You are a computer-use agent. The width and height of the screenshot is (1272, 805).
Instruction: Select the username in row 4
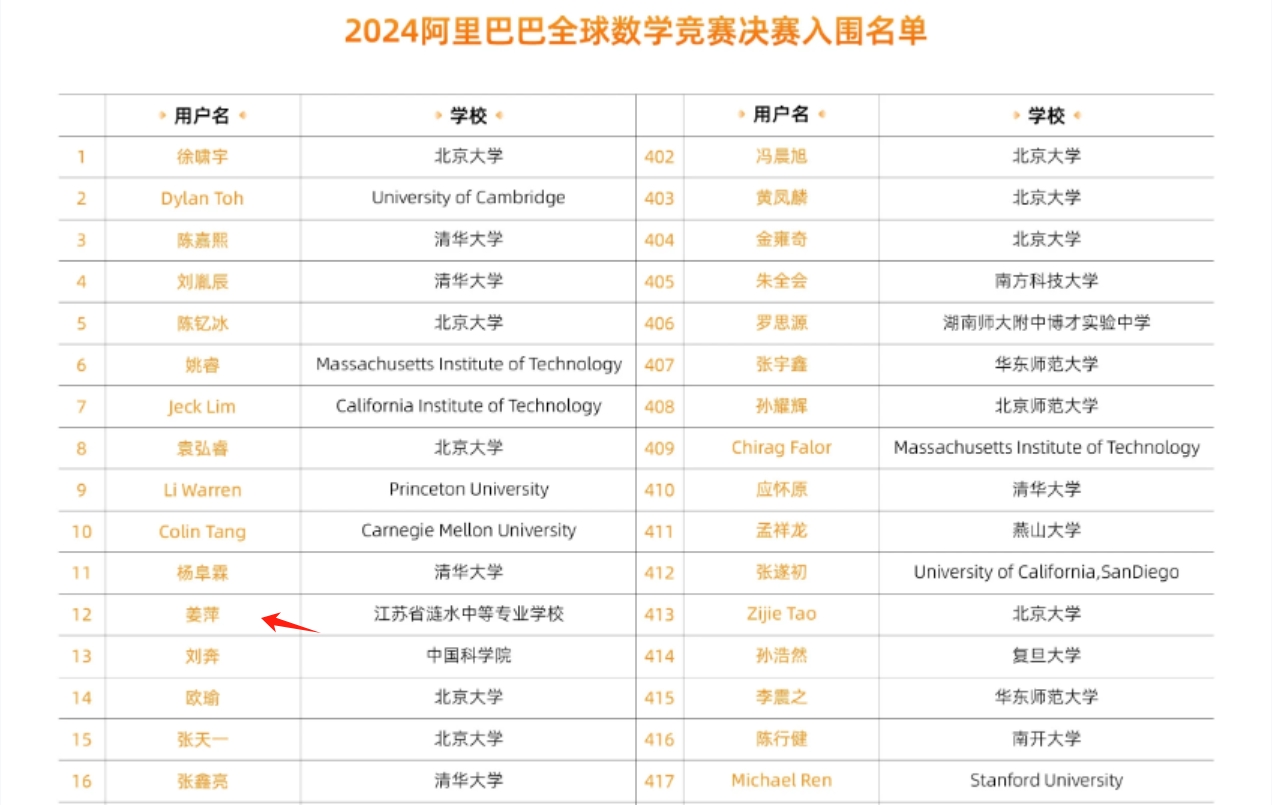click(x=202, y=281)
